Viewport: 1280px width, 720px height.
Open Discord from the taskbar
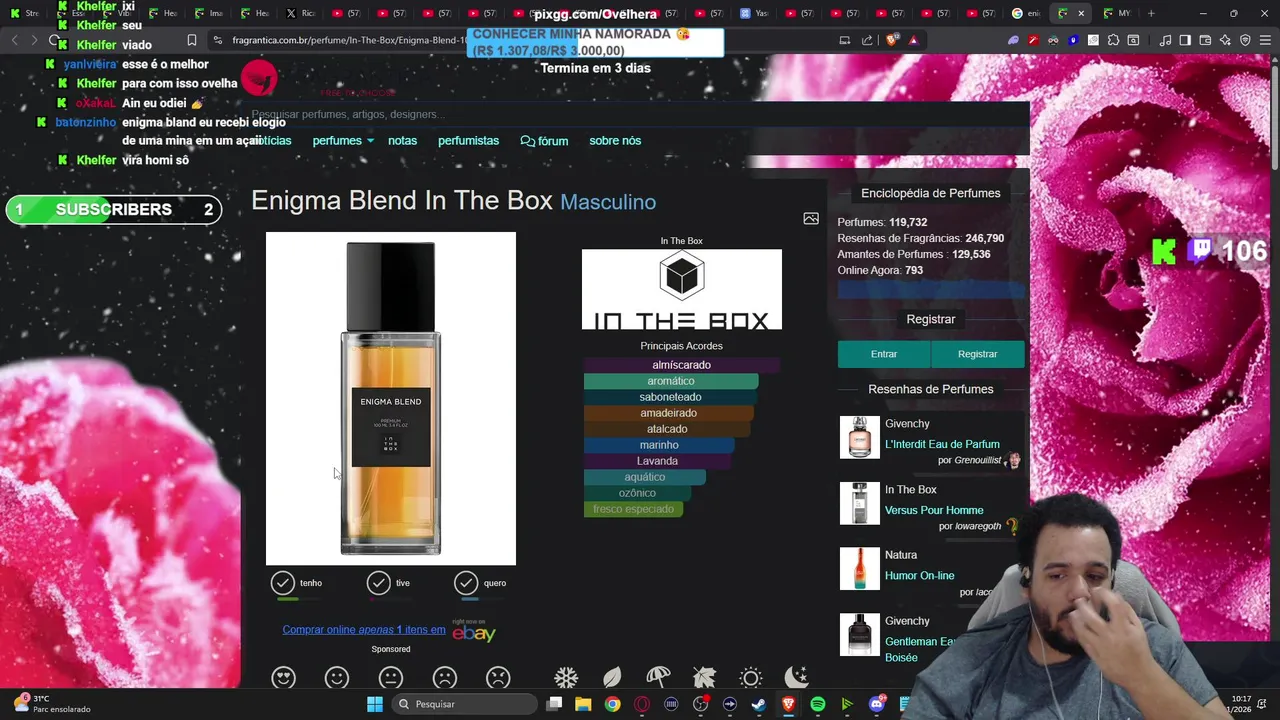[877, 704]
